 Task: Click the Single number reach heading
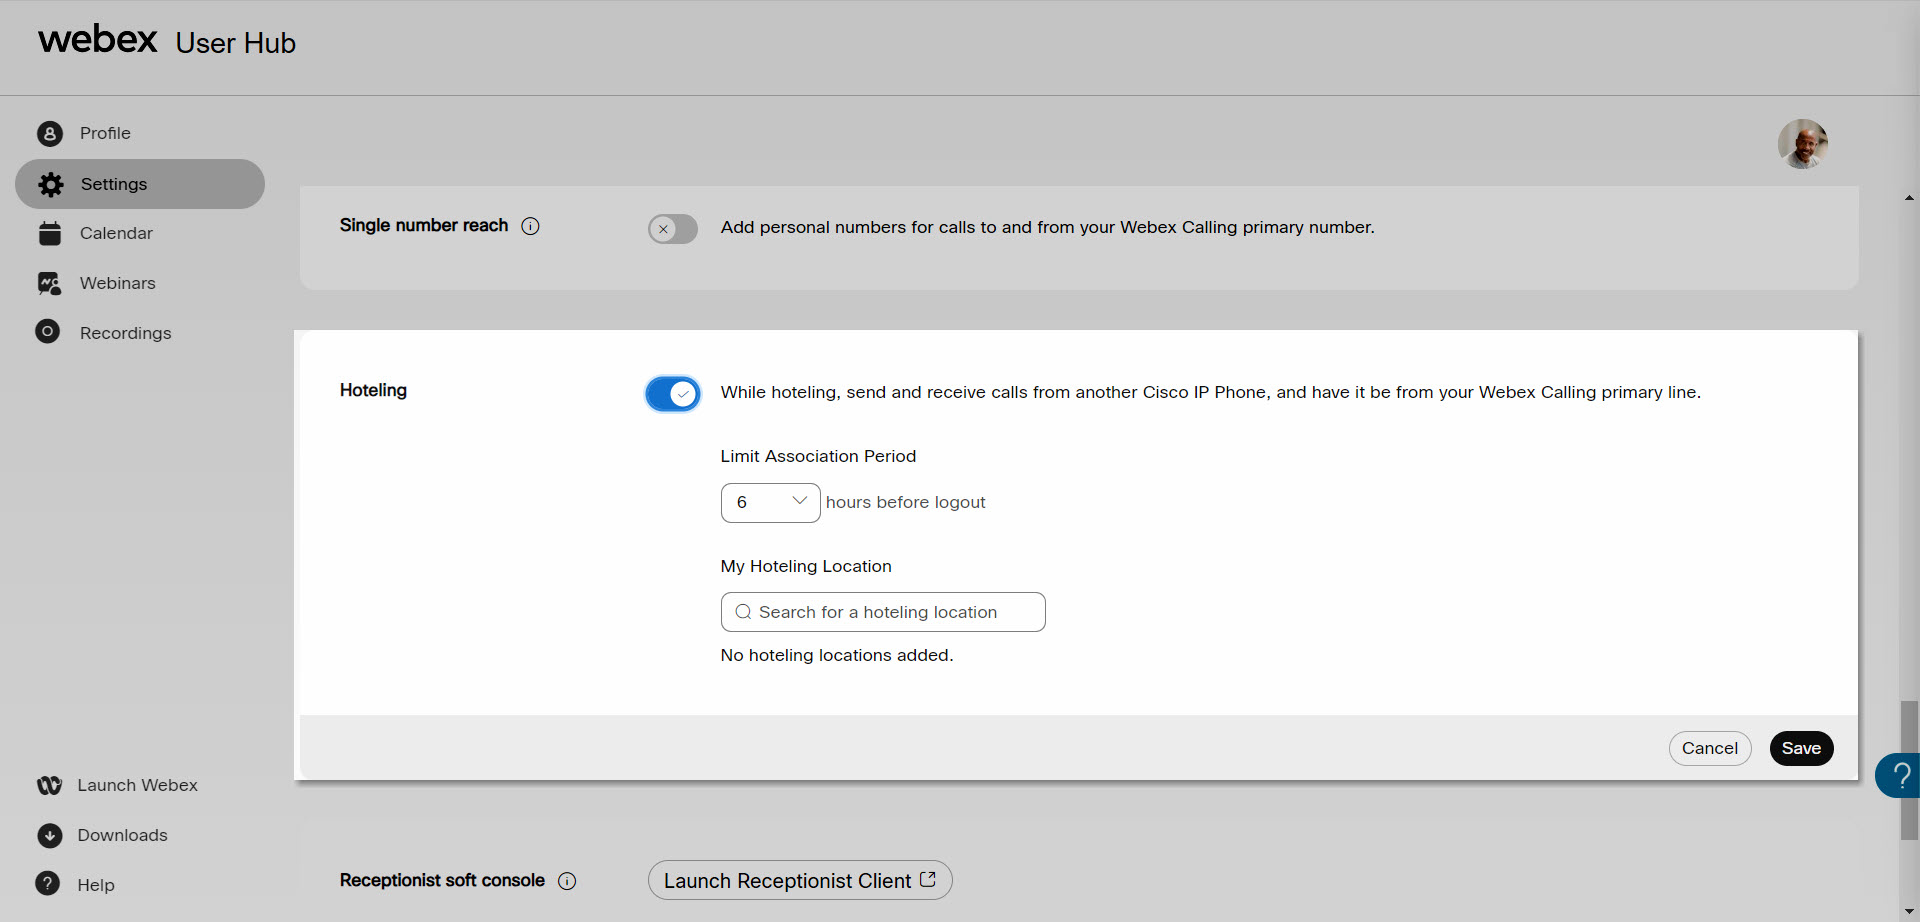click(x=424, y=225)
